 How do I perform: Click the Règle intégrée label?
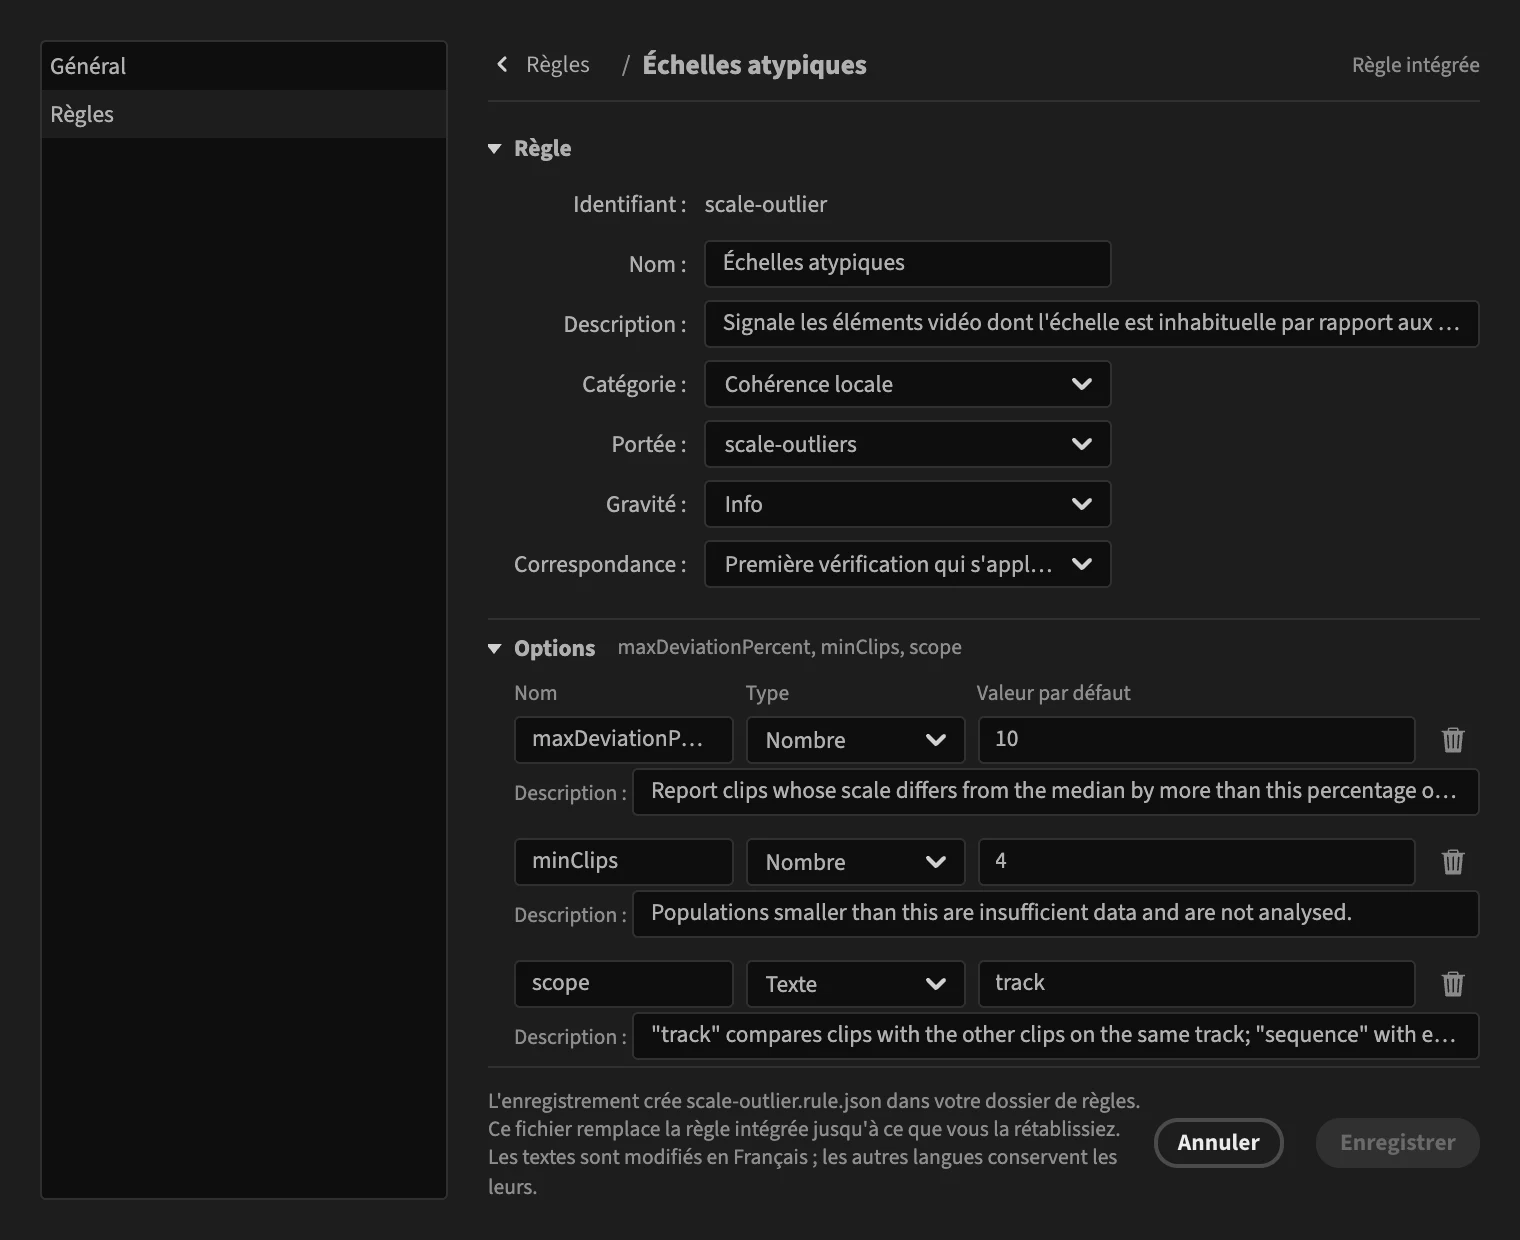1415,65
